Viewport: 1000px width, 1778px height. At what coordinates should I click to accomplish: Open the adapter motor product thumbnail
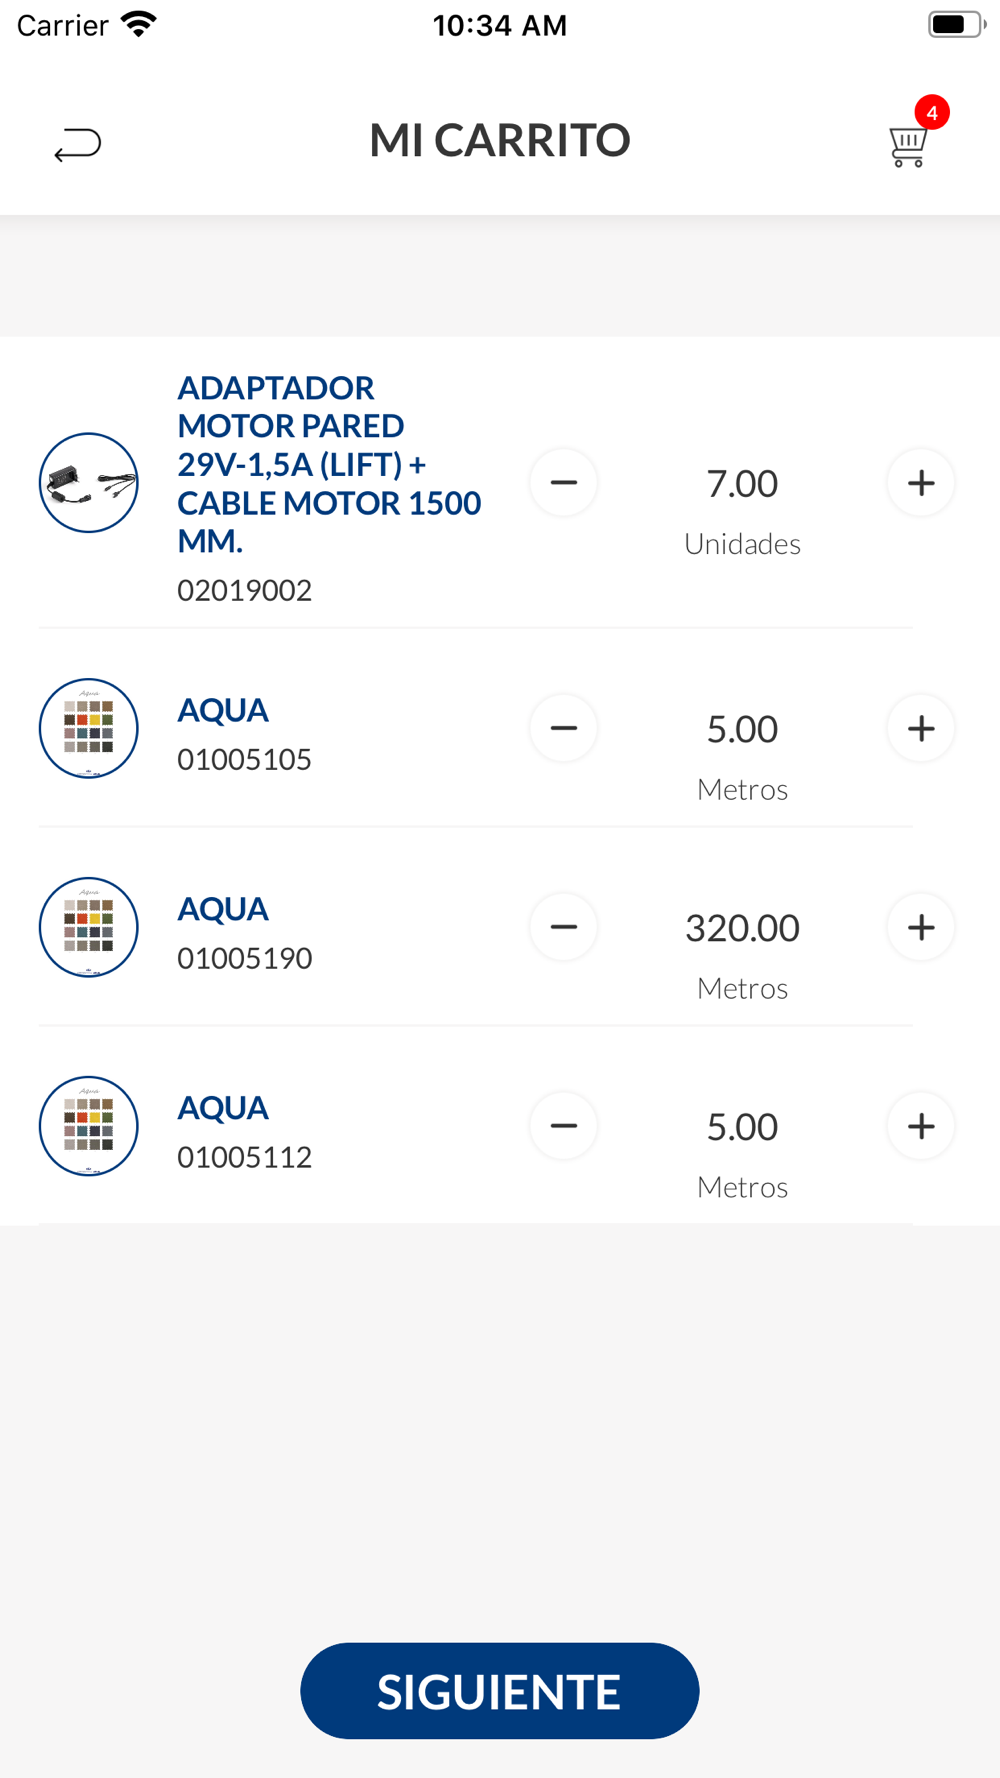(89, 483)
